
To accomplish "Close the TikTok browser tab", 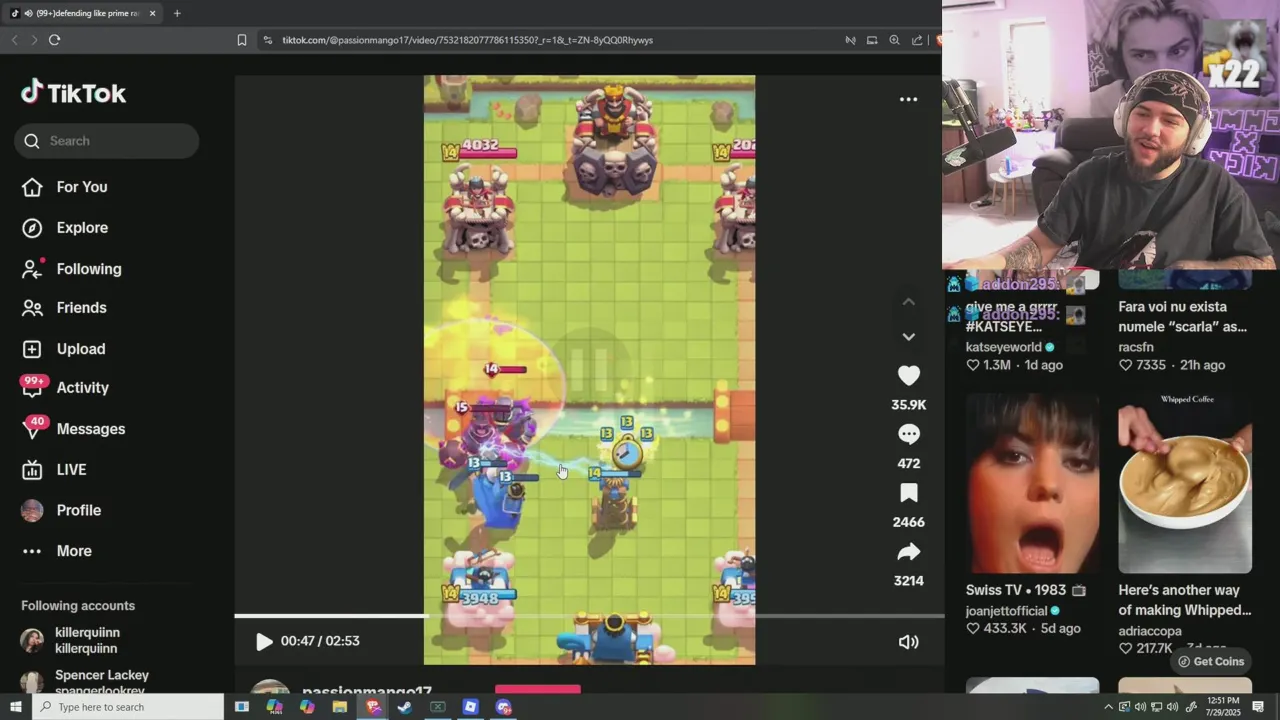I will click(152, 13).
